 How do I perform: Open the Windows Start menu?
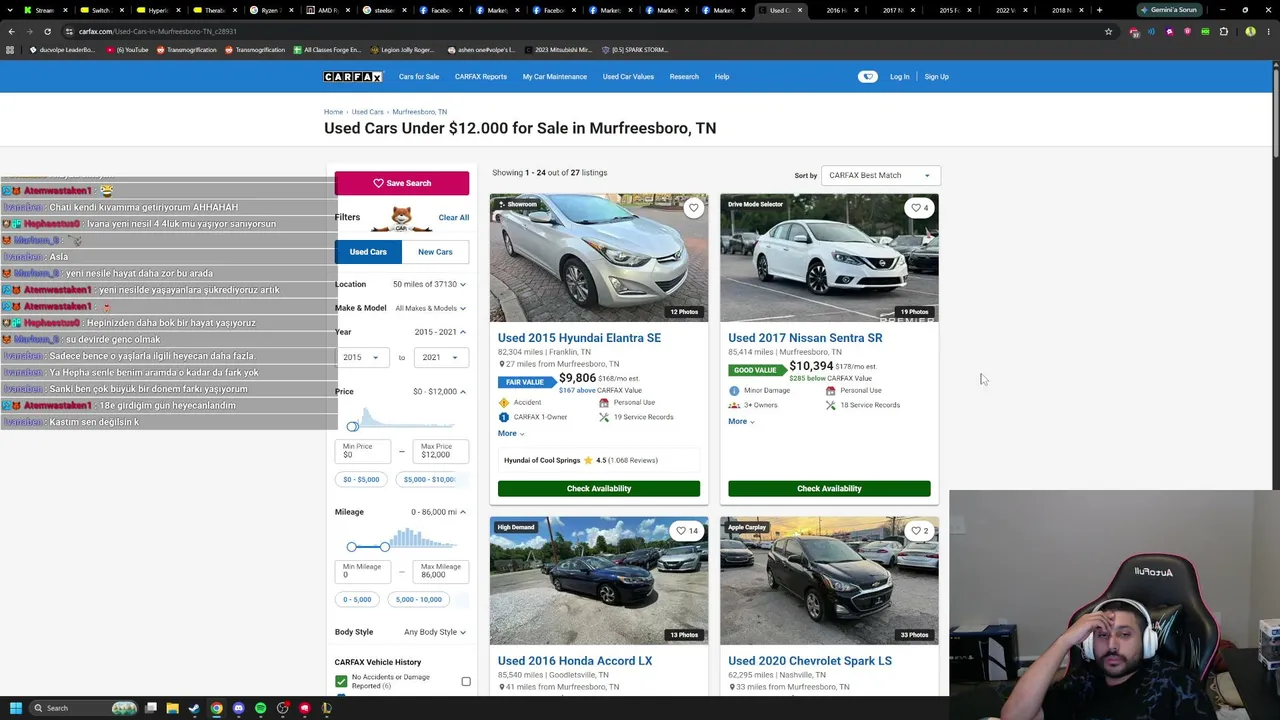pos(15,708)
